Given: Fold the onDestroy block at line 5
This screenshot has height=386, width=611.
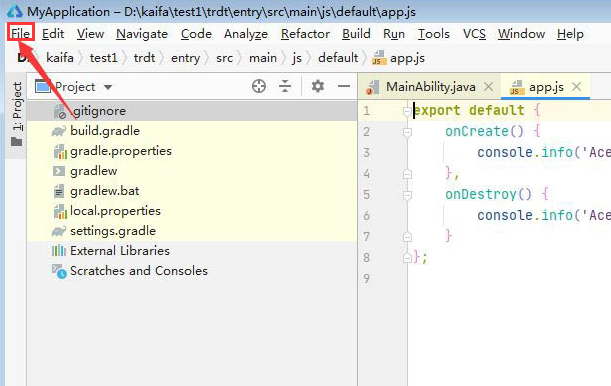Looking at the screenshot, I should click(x=407, y=195).
